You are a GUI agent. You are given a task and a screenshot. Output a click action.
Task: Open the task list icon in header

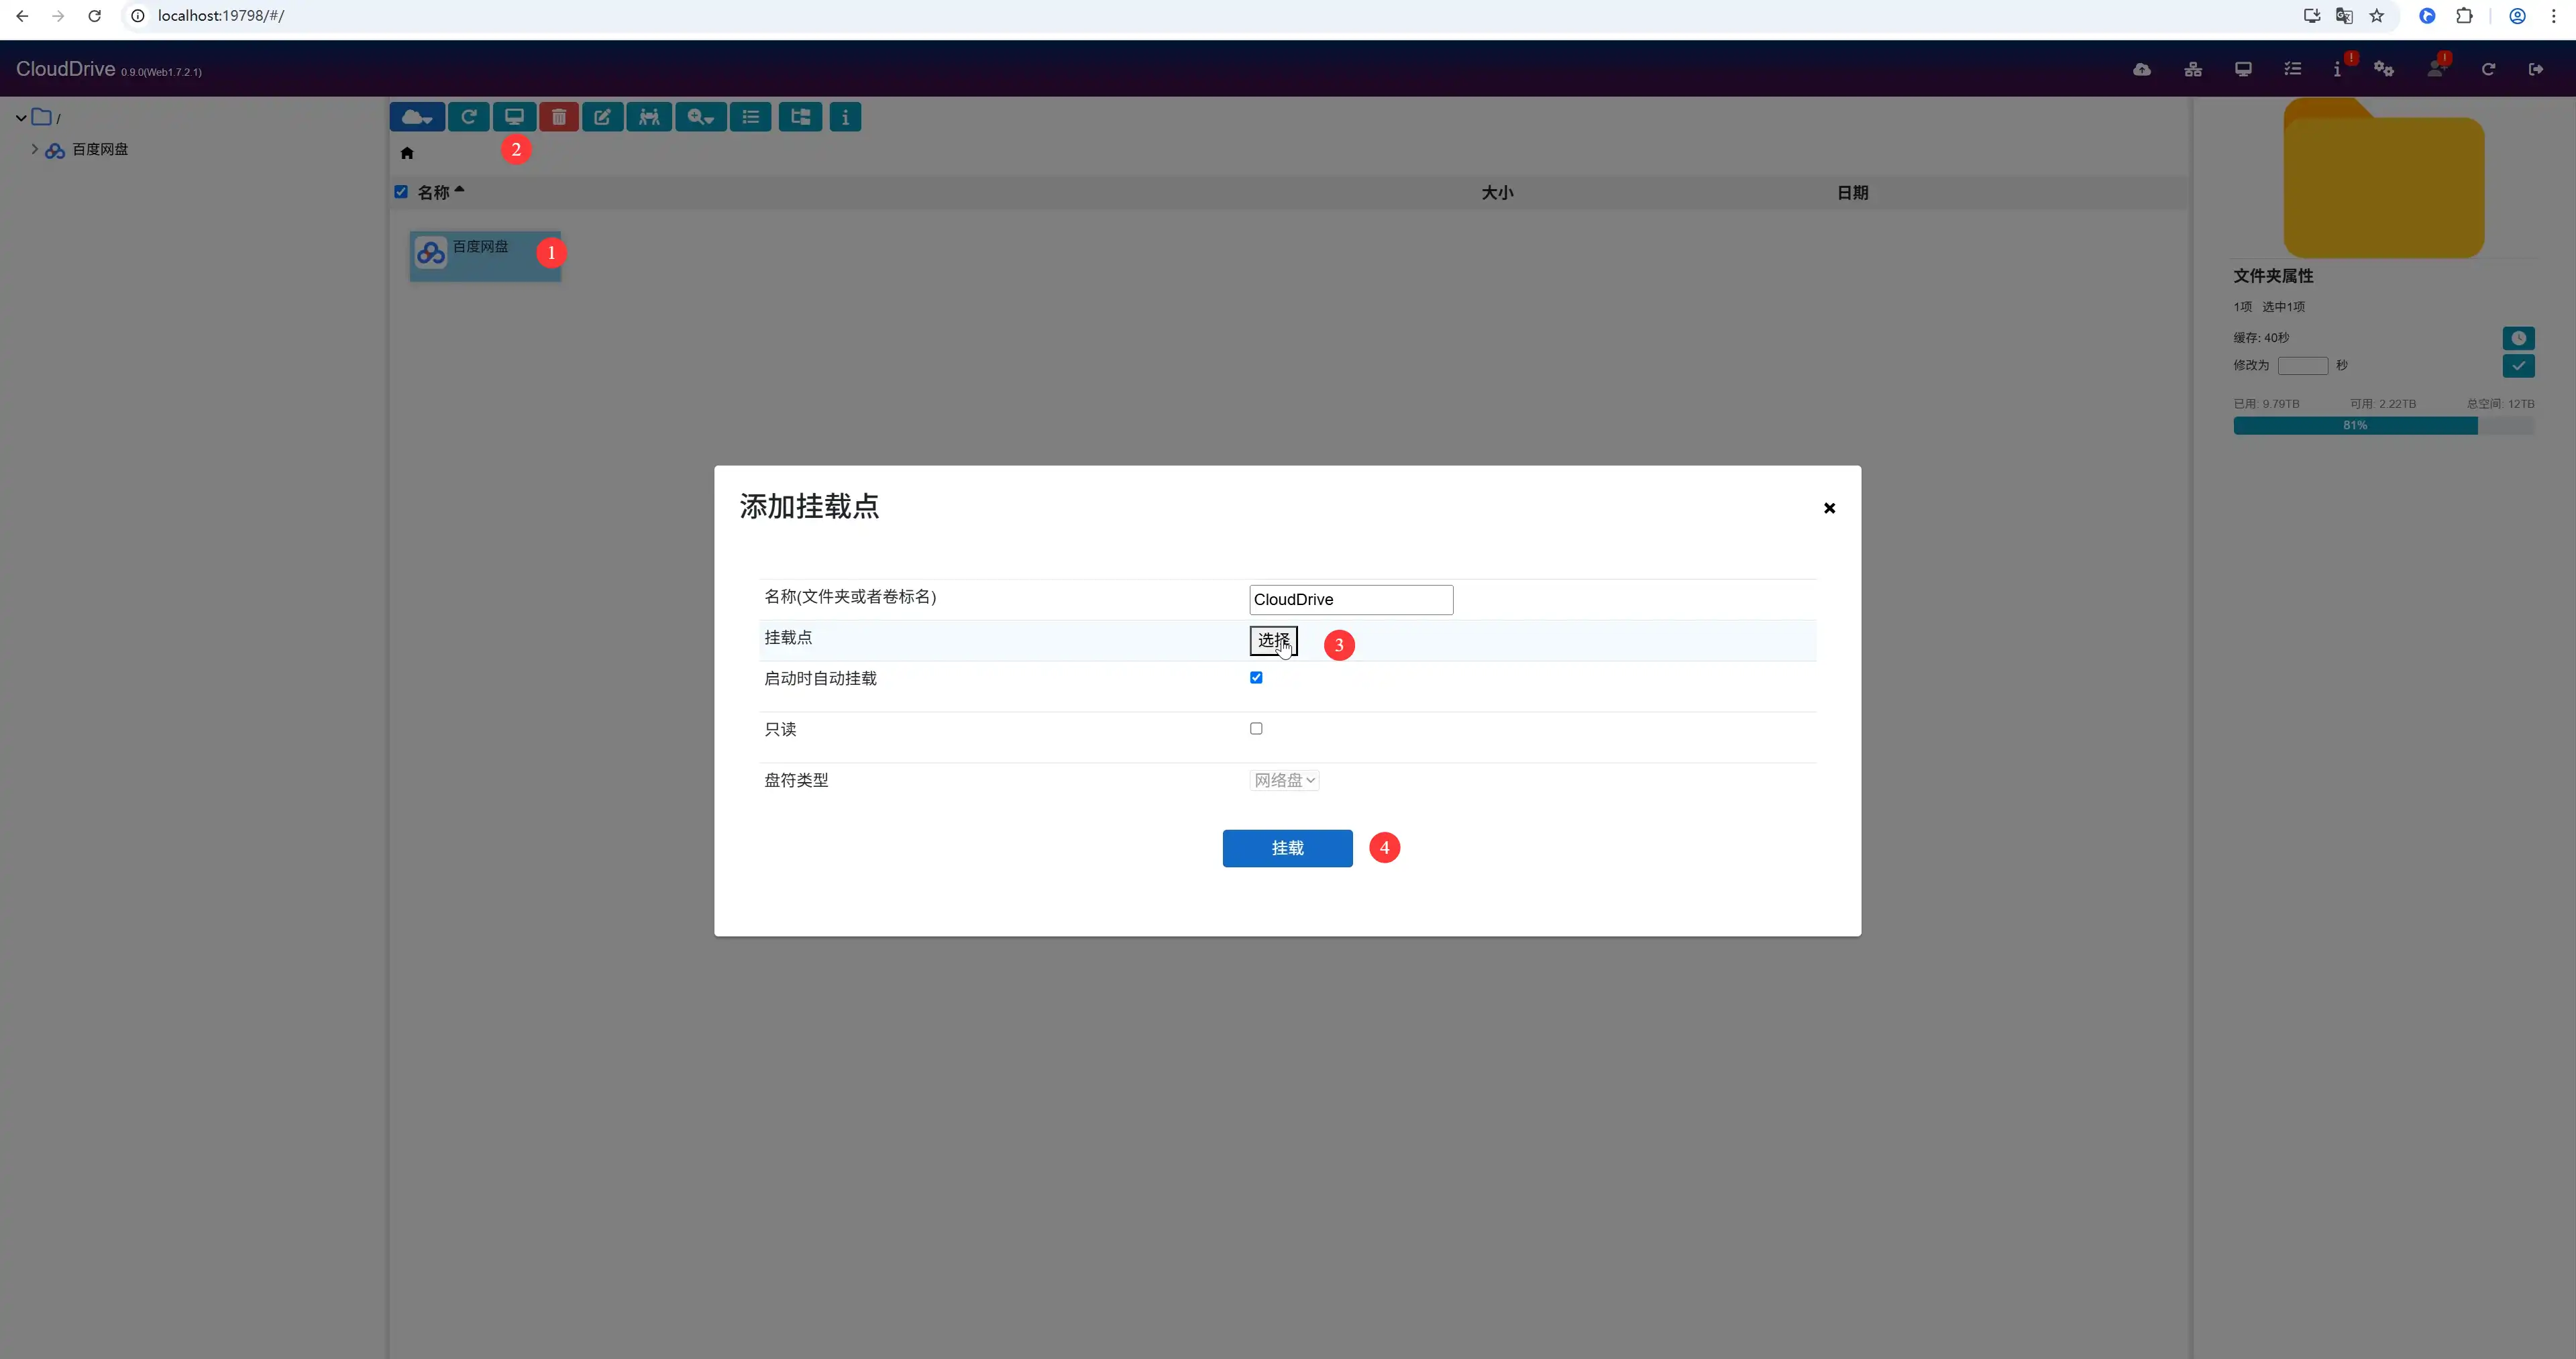click(2293, 69)
